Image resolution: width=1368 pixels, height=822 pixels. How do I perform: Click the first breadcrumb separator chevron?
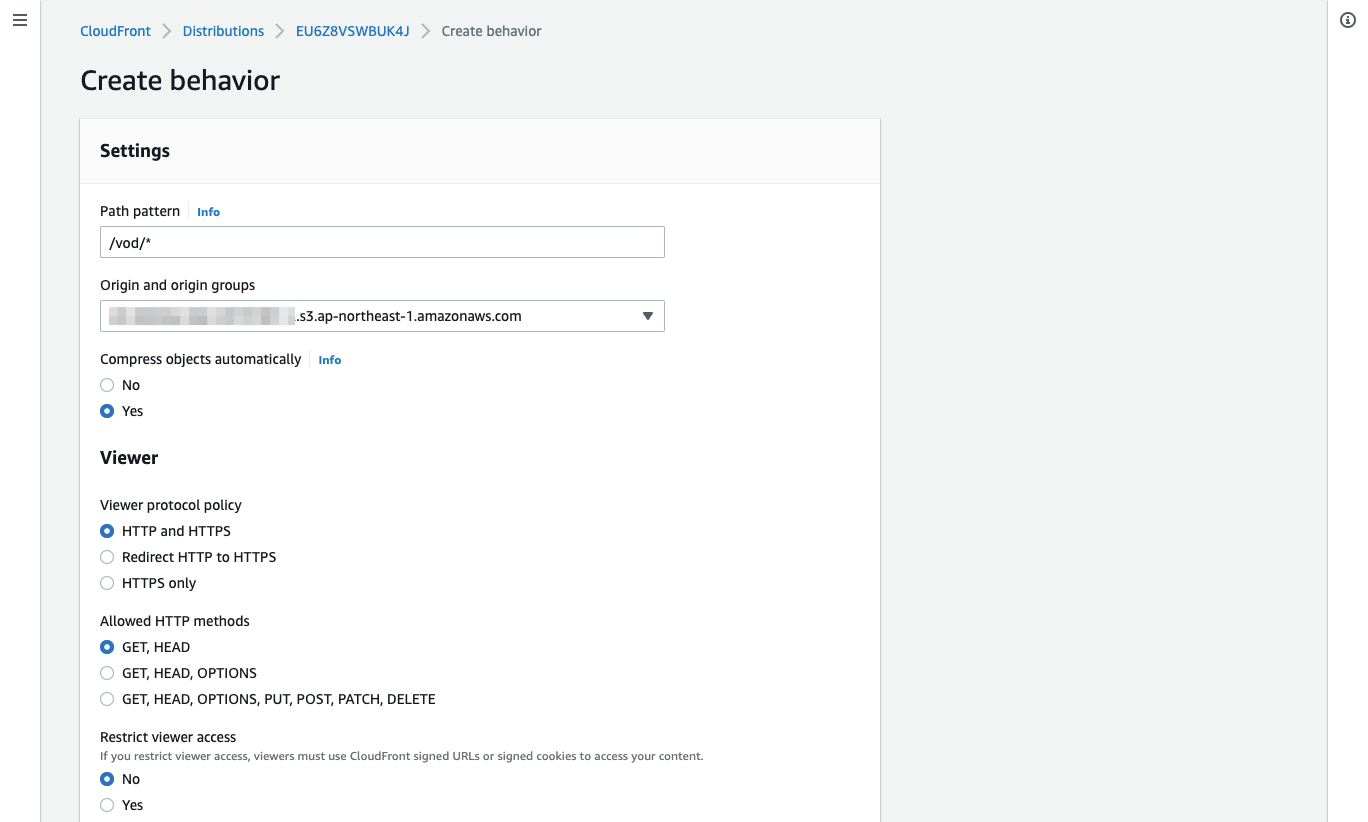167,31
